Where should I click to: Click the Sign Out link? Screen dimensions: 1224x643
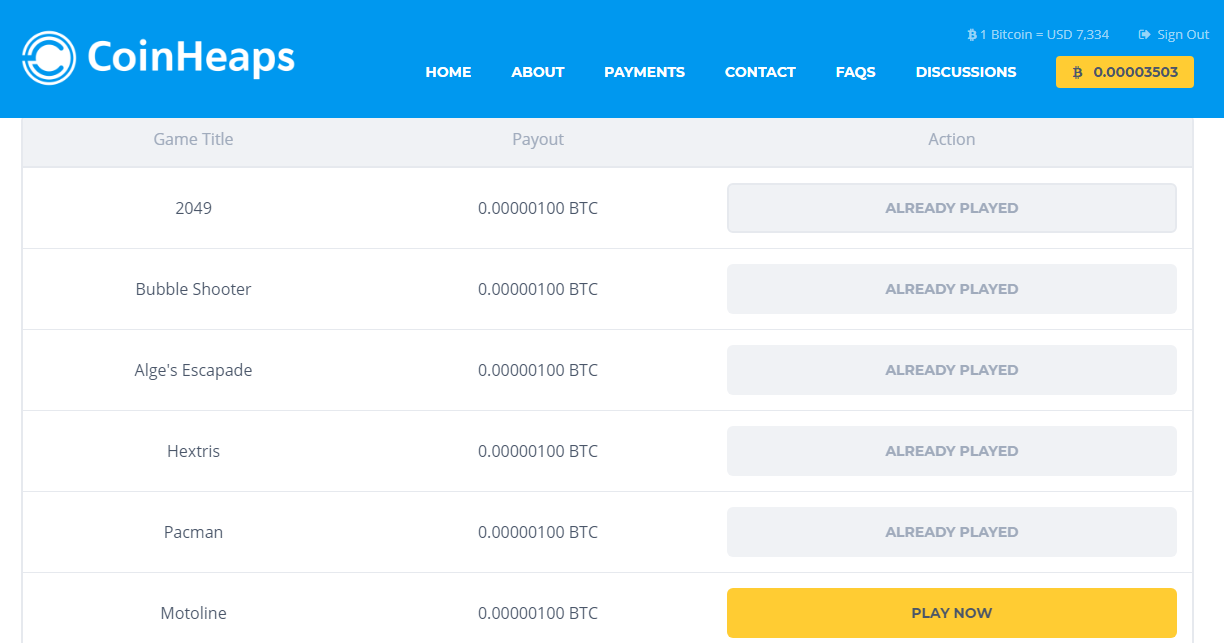(x=1182, y=35)
